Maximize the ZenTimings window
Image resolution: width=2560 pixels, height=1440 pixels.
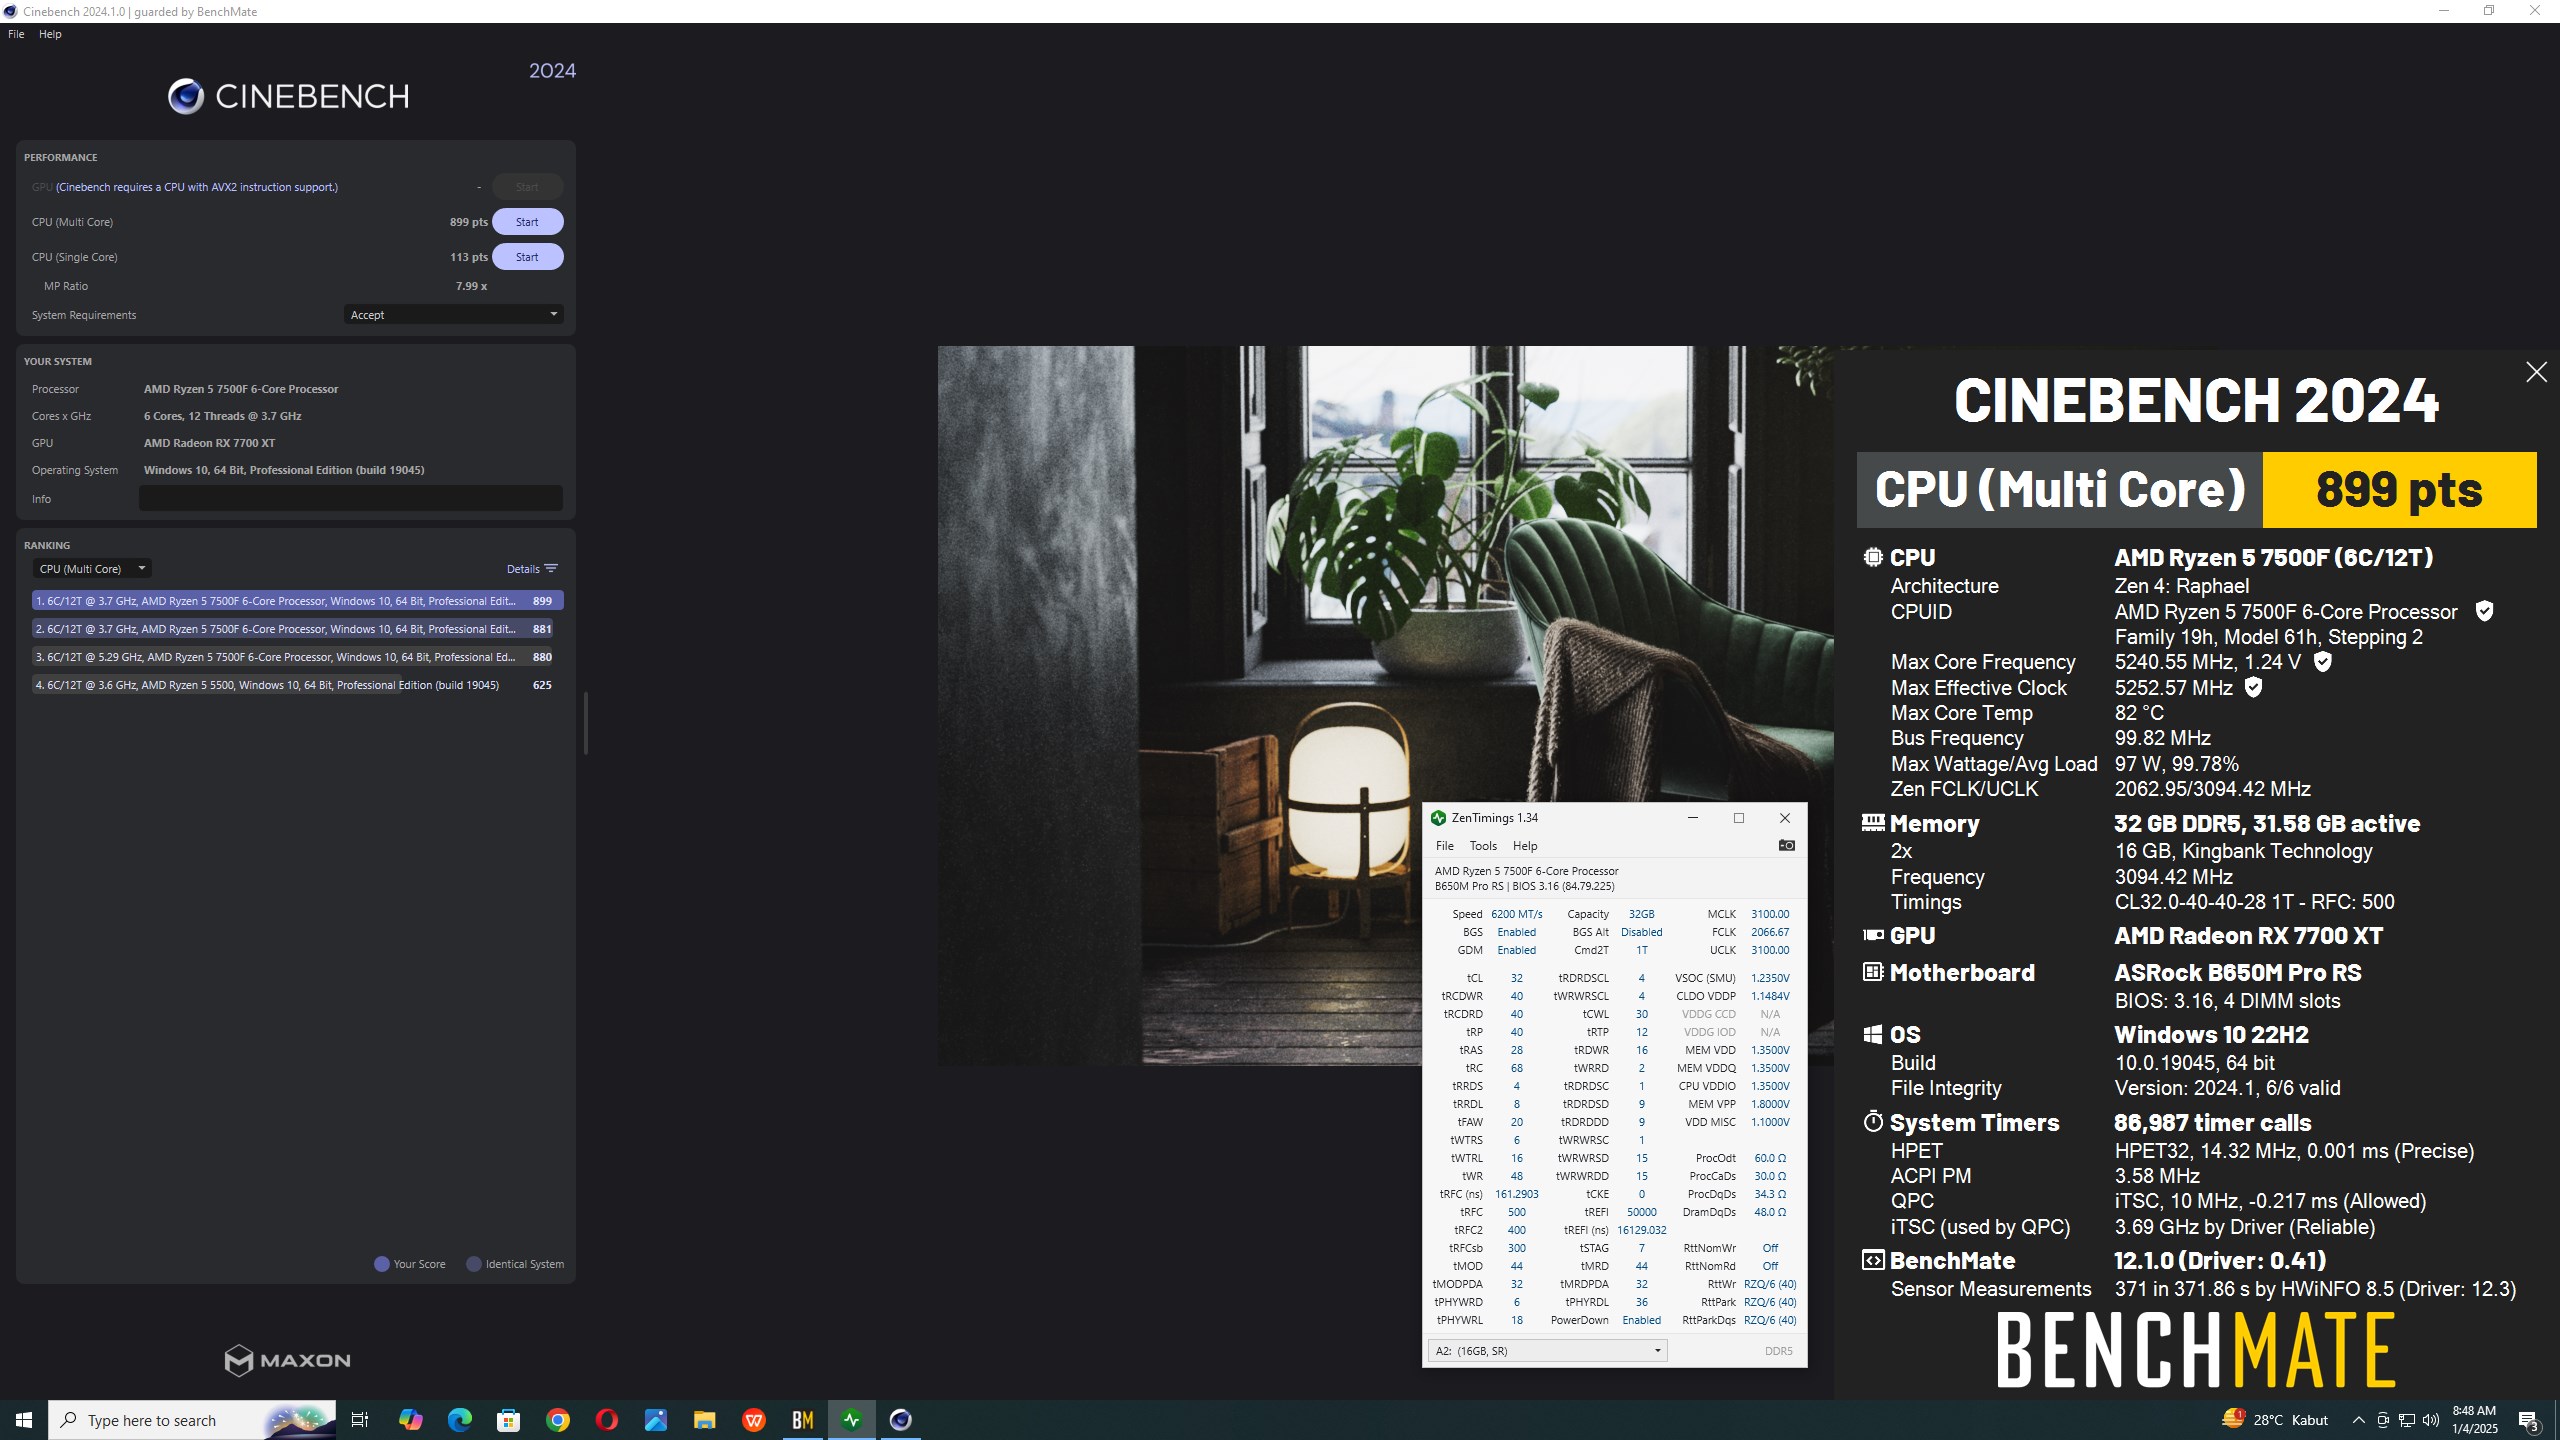[x=1739, y=818]
